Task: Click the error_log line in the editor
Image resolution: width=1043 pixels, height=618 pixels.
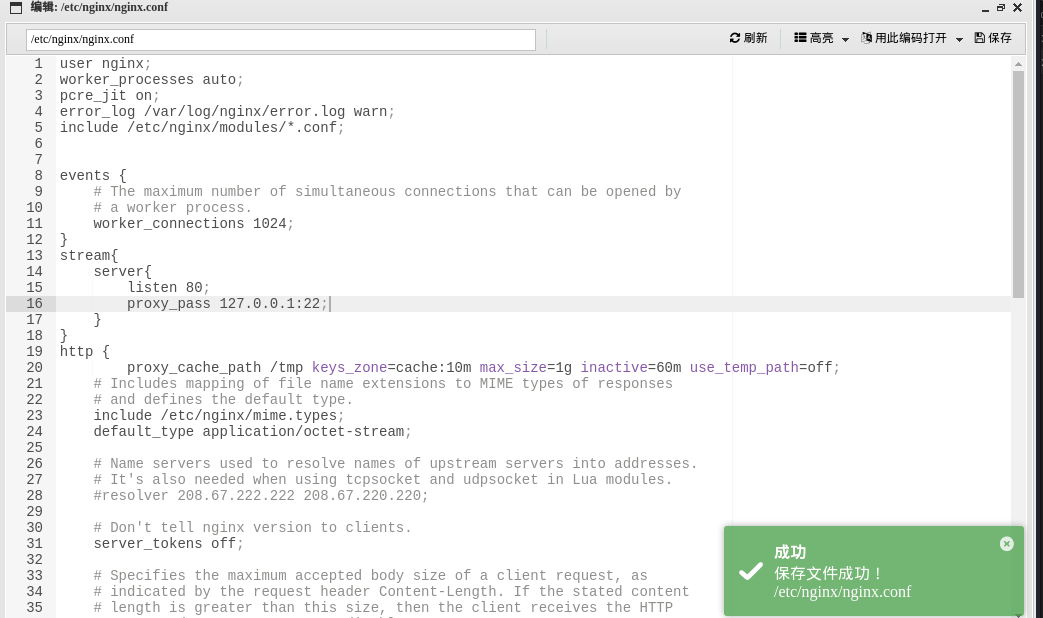Action: [x=227, y=112]
